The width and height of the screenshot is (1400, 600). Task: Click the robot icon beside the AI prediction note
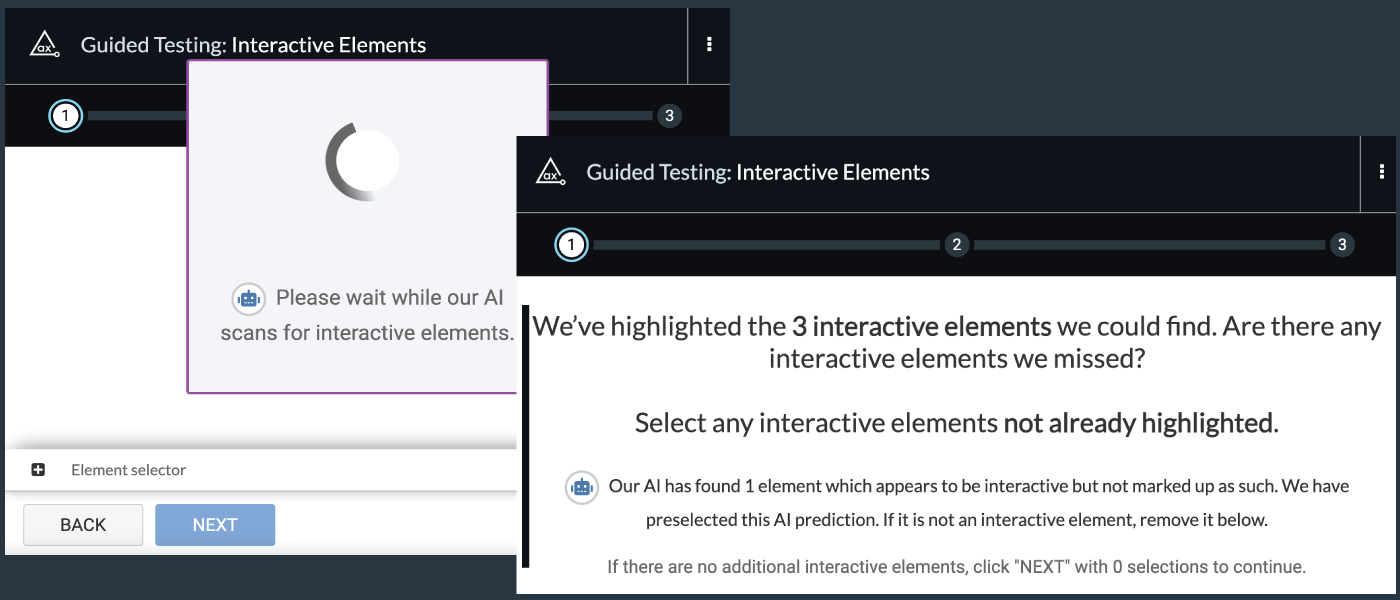click(x=581, y=487)
